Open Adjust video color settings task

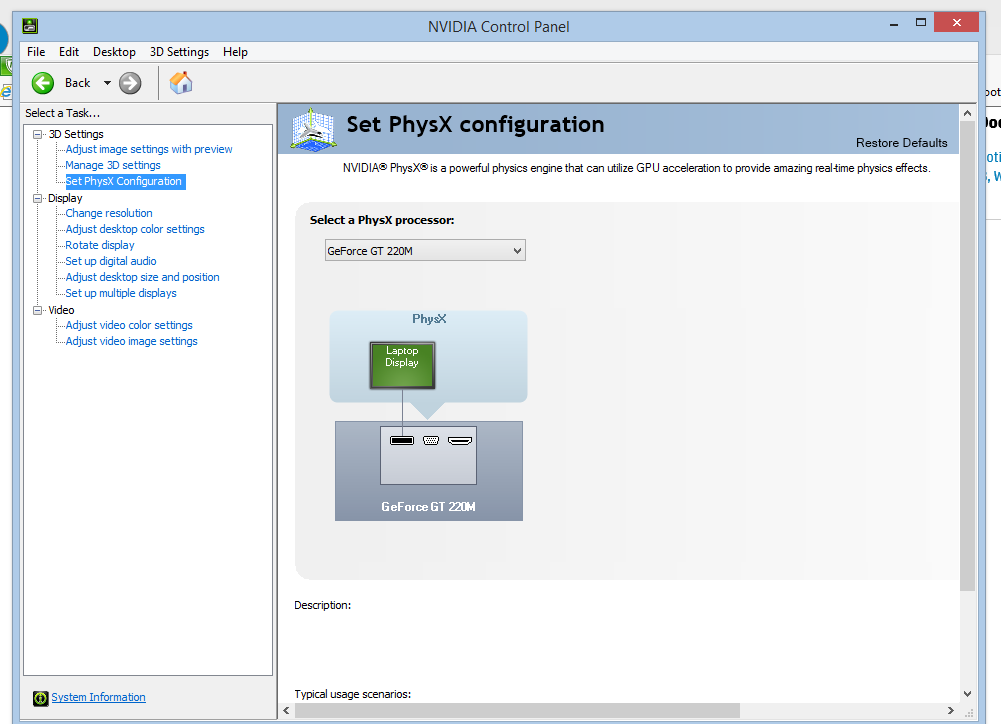[x=128, y=325]
